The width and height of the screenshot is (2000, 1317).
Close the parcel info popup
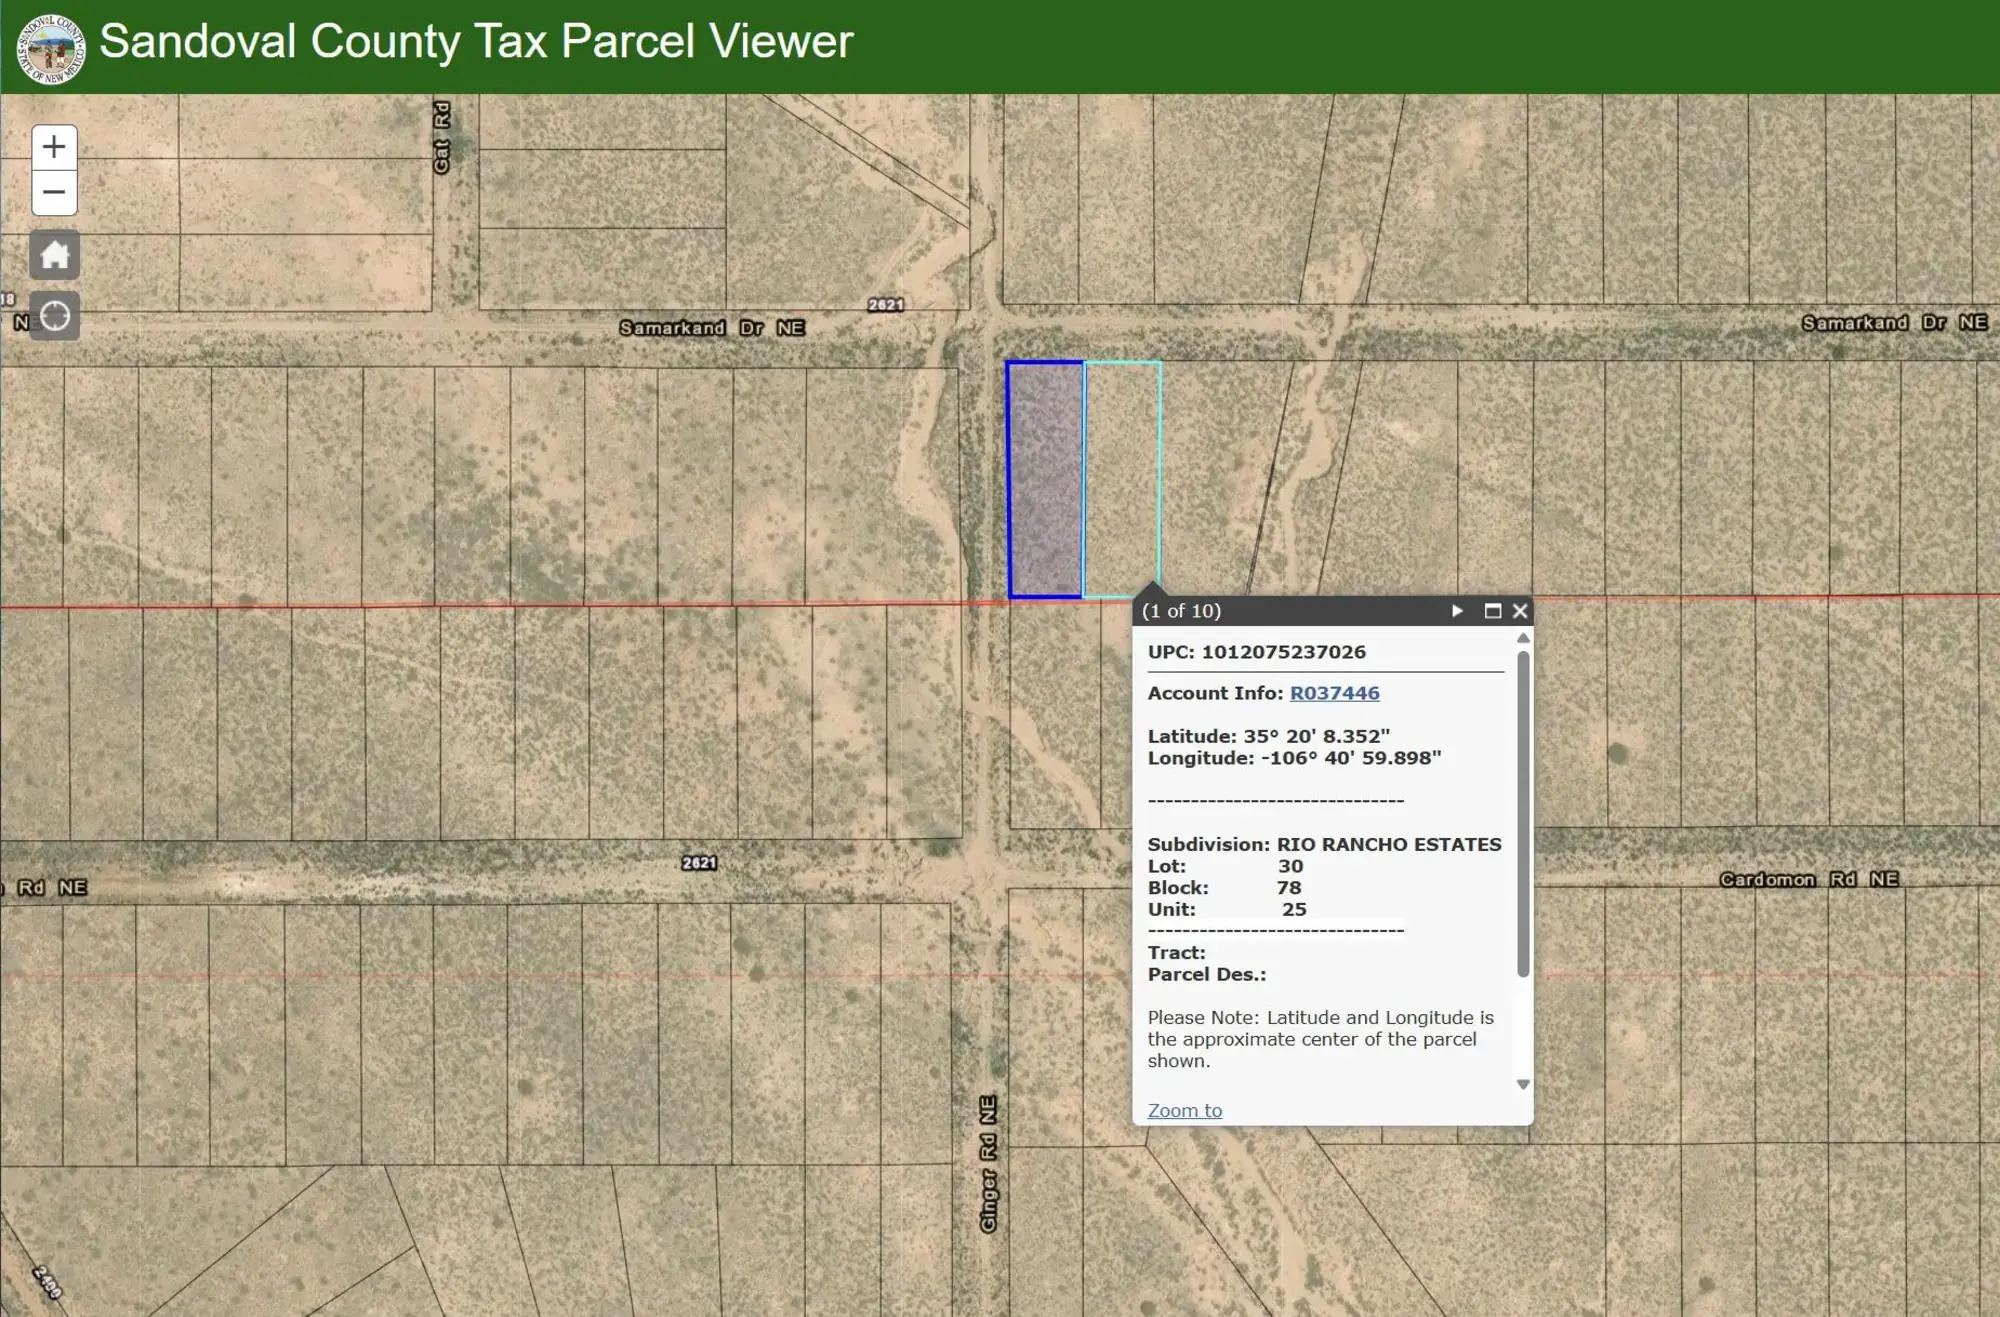click(1520, 611)
